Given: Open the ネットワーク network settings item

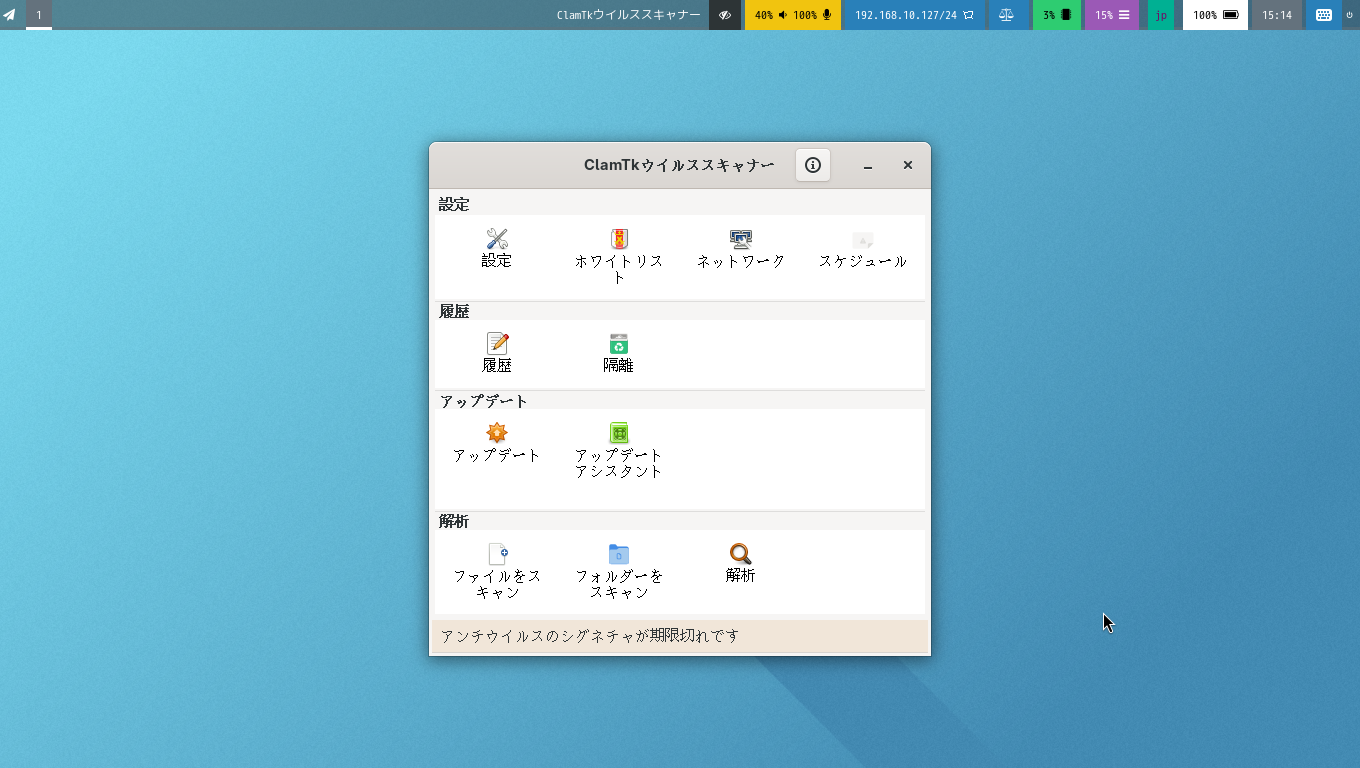Looking at the screenshot, I should click(x=741, y=248).
